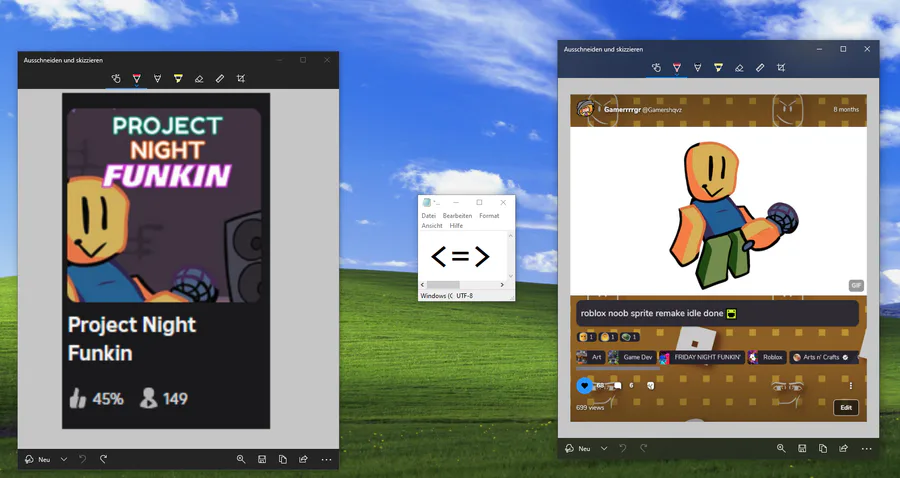Select ballpoint pen in Gamerrrrgr post window
Image resolution: width=900 pixels, height=478 pixels.
(677, 68)
